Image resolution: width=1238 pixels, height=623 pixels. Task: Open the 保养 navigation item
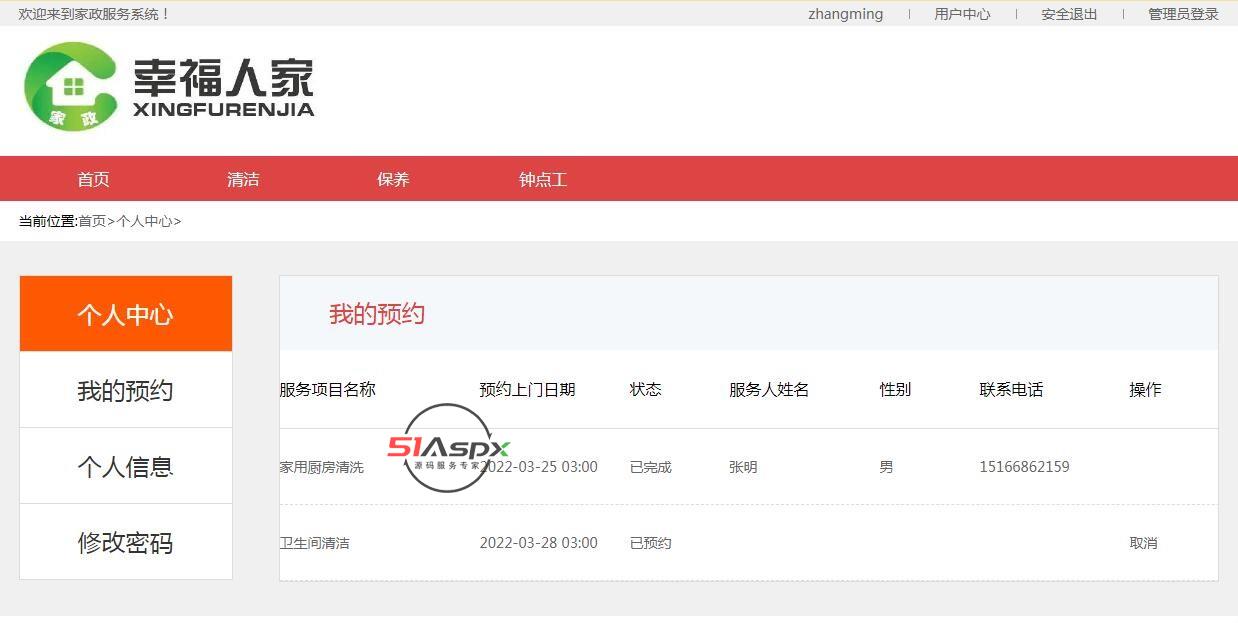pos(393,180)
